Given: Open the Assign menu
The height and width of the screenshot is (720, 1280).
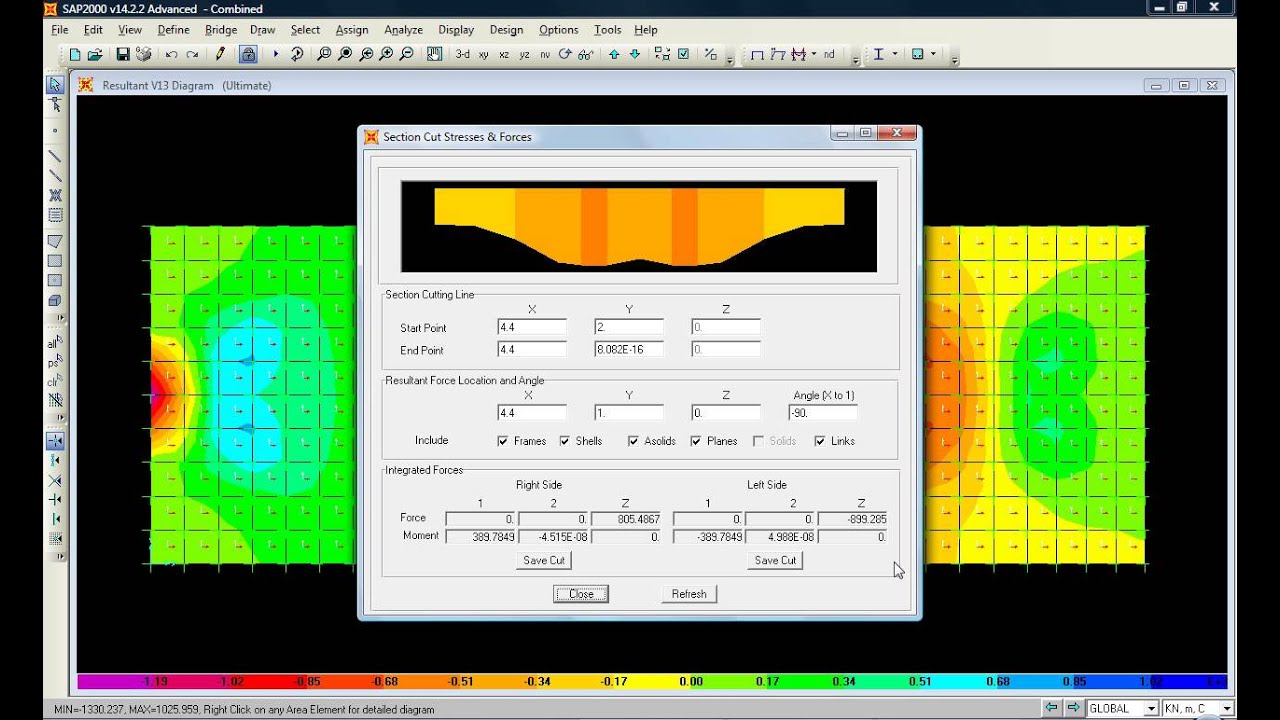Looking at the screenshot, I should coord(352,30).
